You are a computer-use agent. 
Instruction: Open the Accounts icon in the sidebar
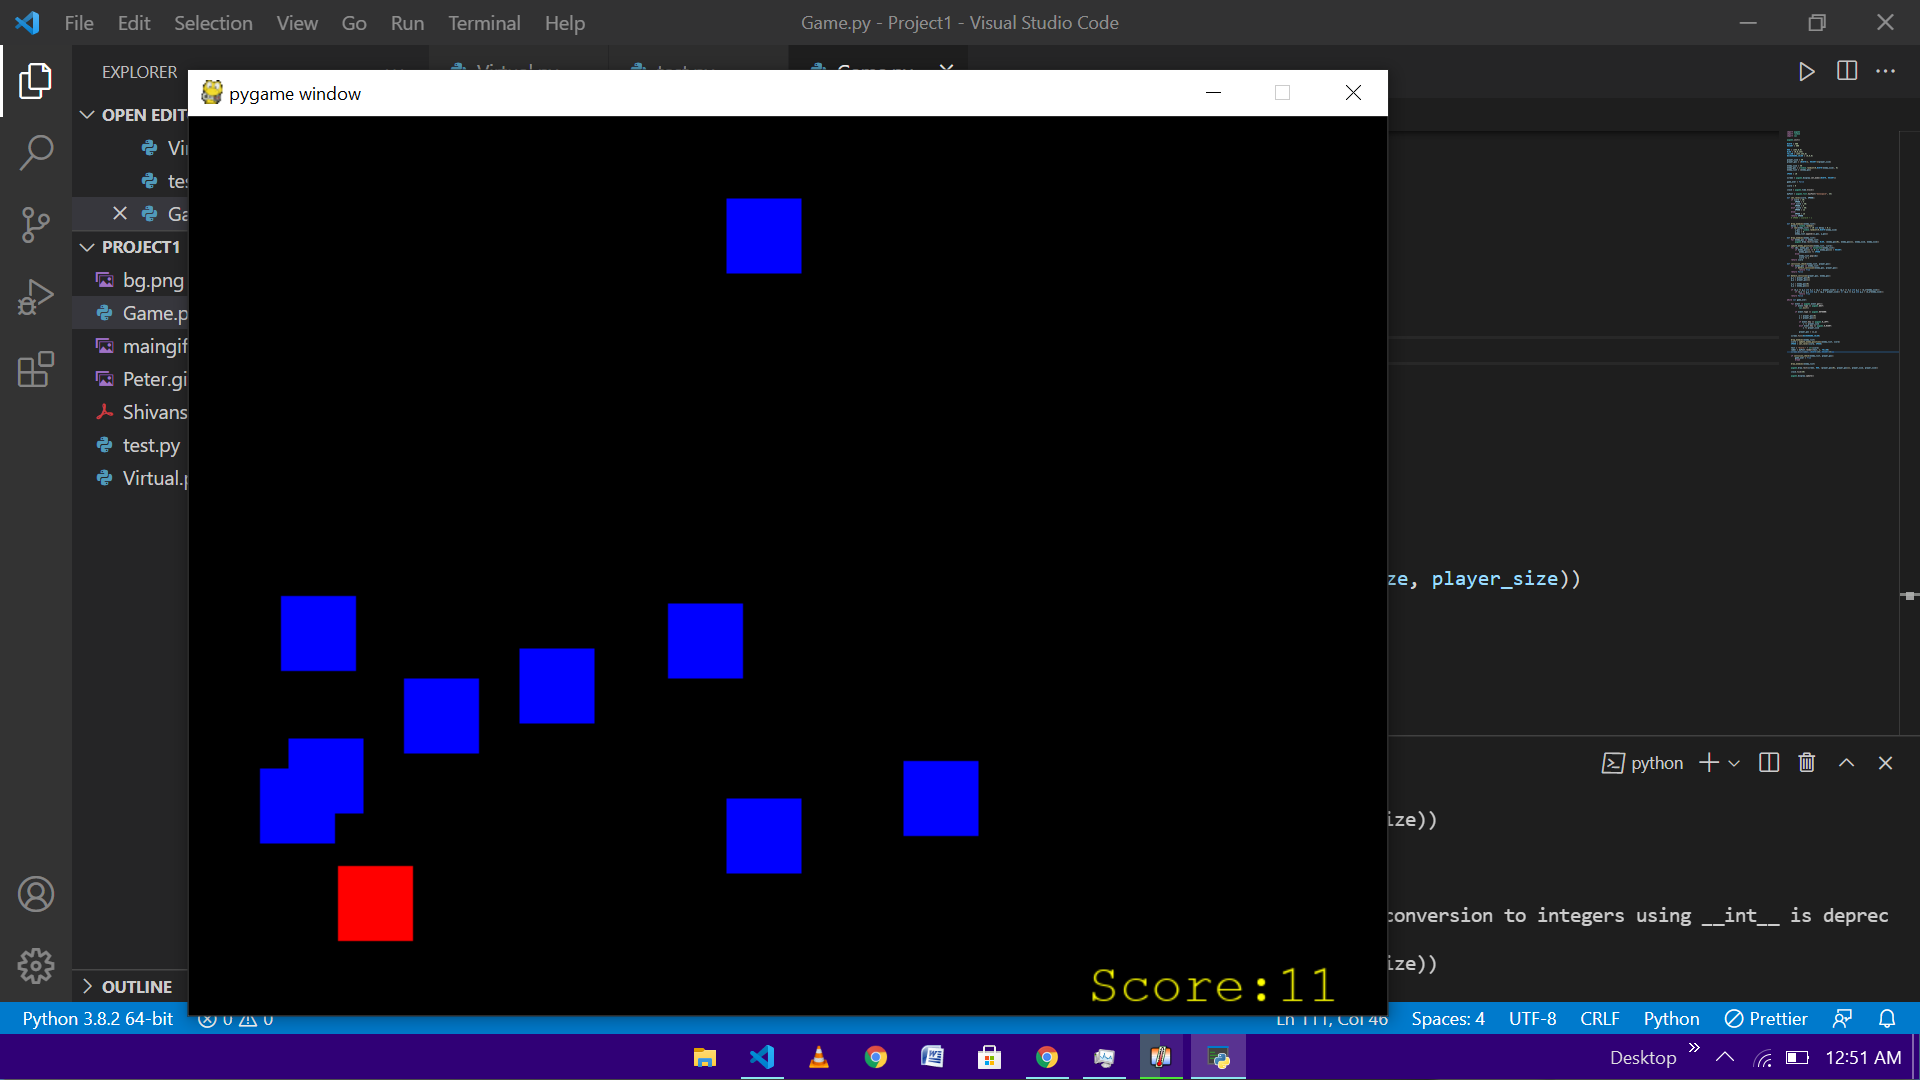[x=35, y=894]
